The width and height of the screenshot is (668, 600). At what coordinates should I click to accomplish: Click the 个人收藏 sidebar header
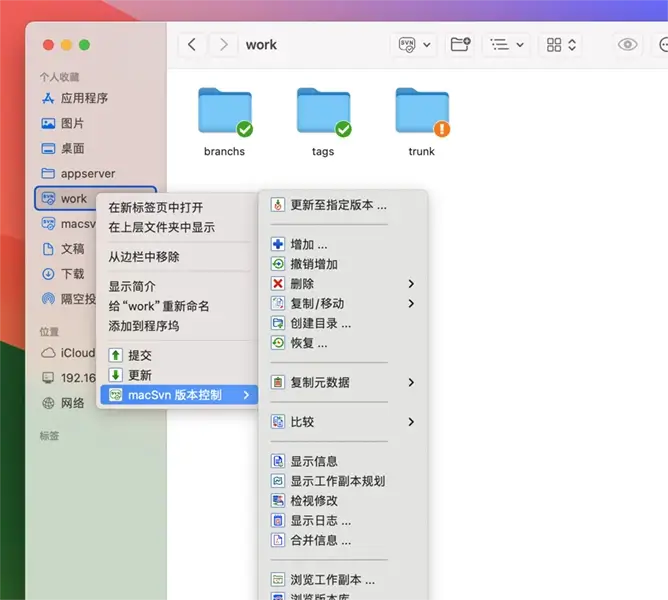coord(60,77)
